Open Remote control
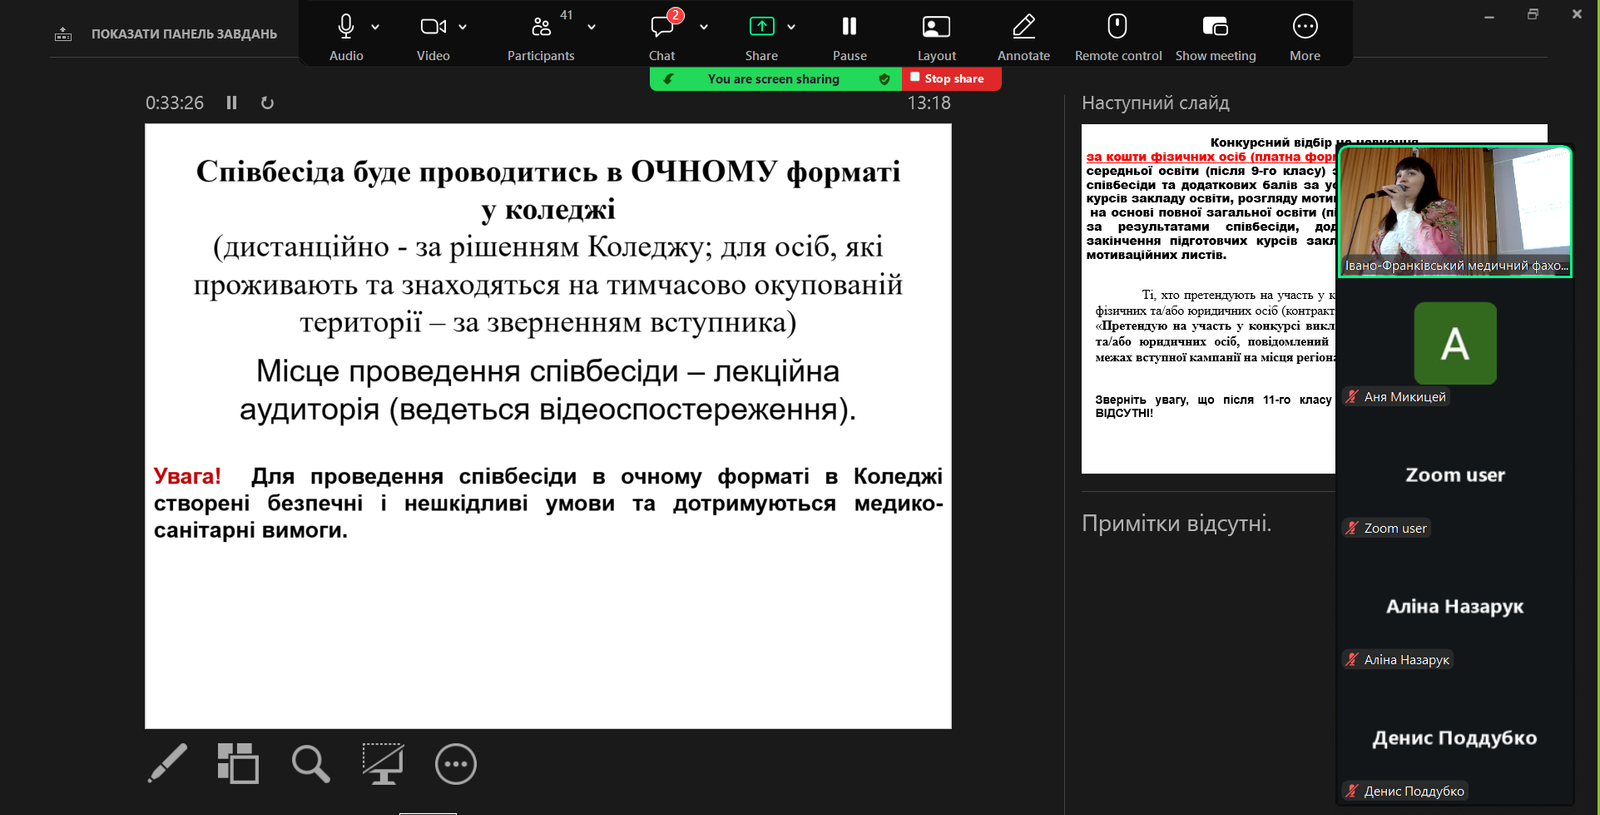Viewport: 1600px width, 815px height. (1117, 27)
